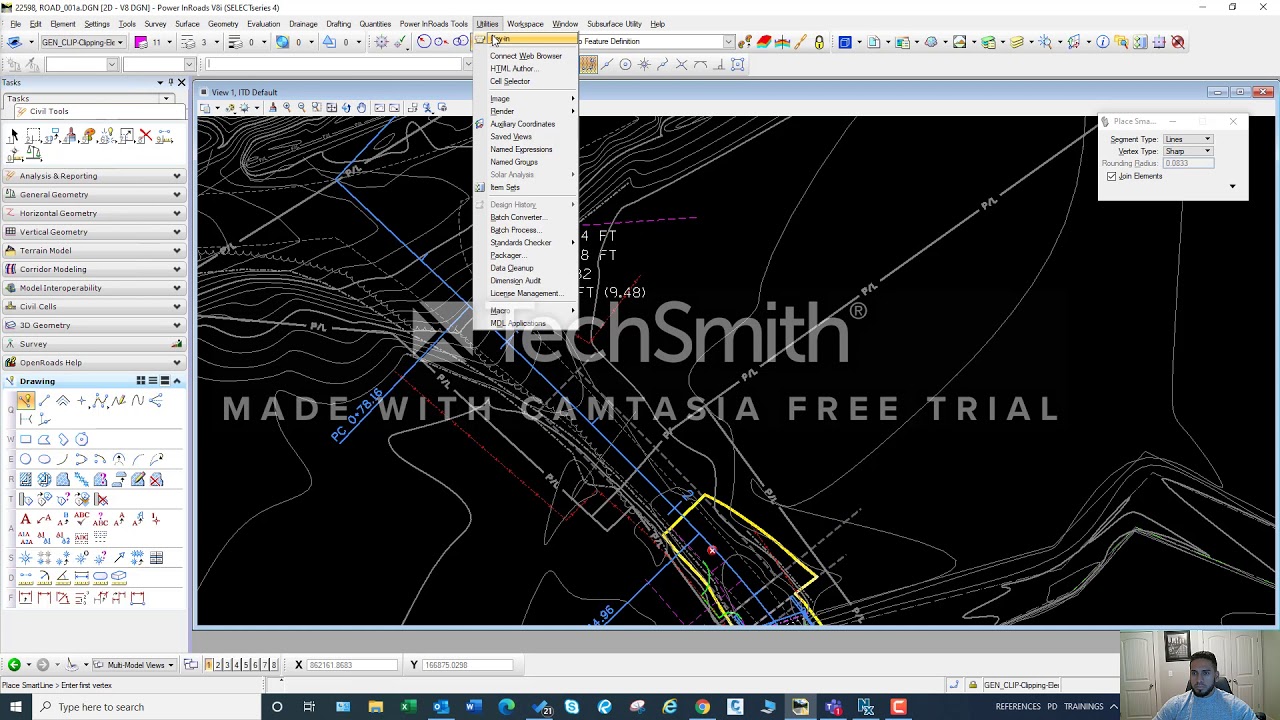The image size is (1280, 720).
Task: Switch Drawing panel to list layout
Action: coord(153,381)
